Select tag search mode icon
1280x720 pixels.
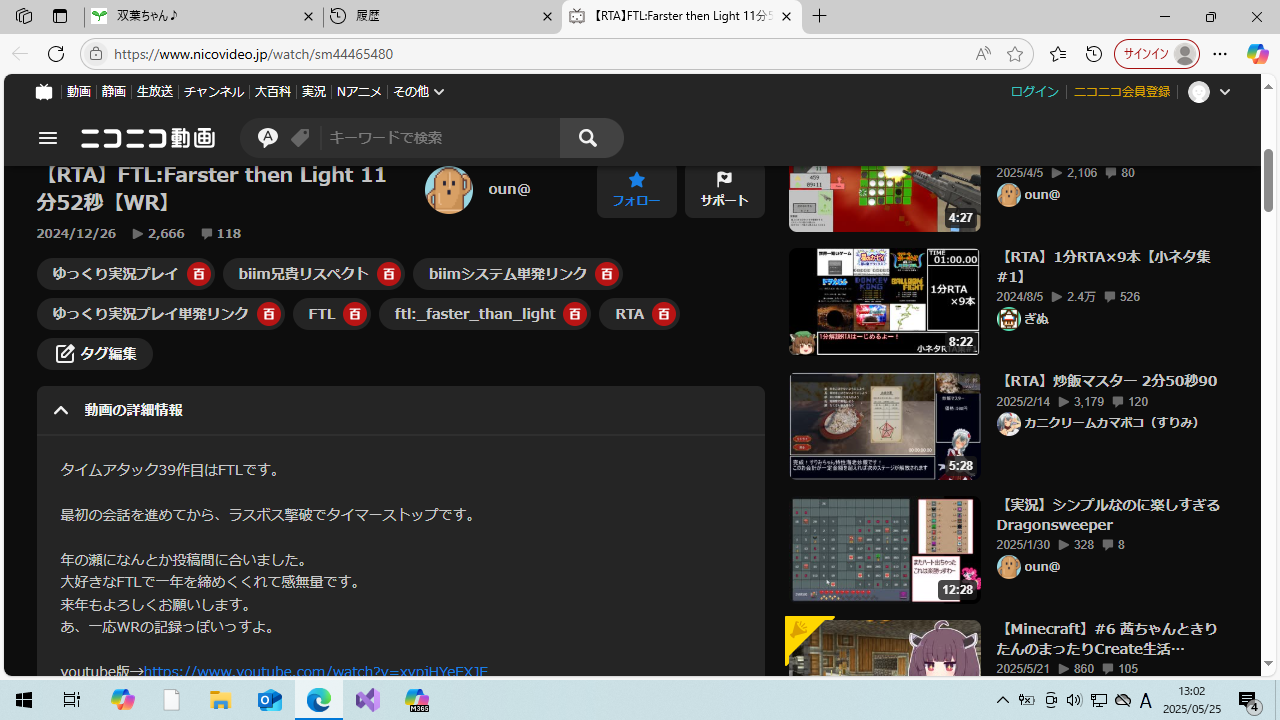click(x=300, y=138)
